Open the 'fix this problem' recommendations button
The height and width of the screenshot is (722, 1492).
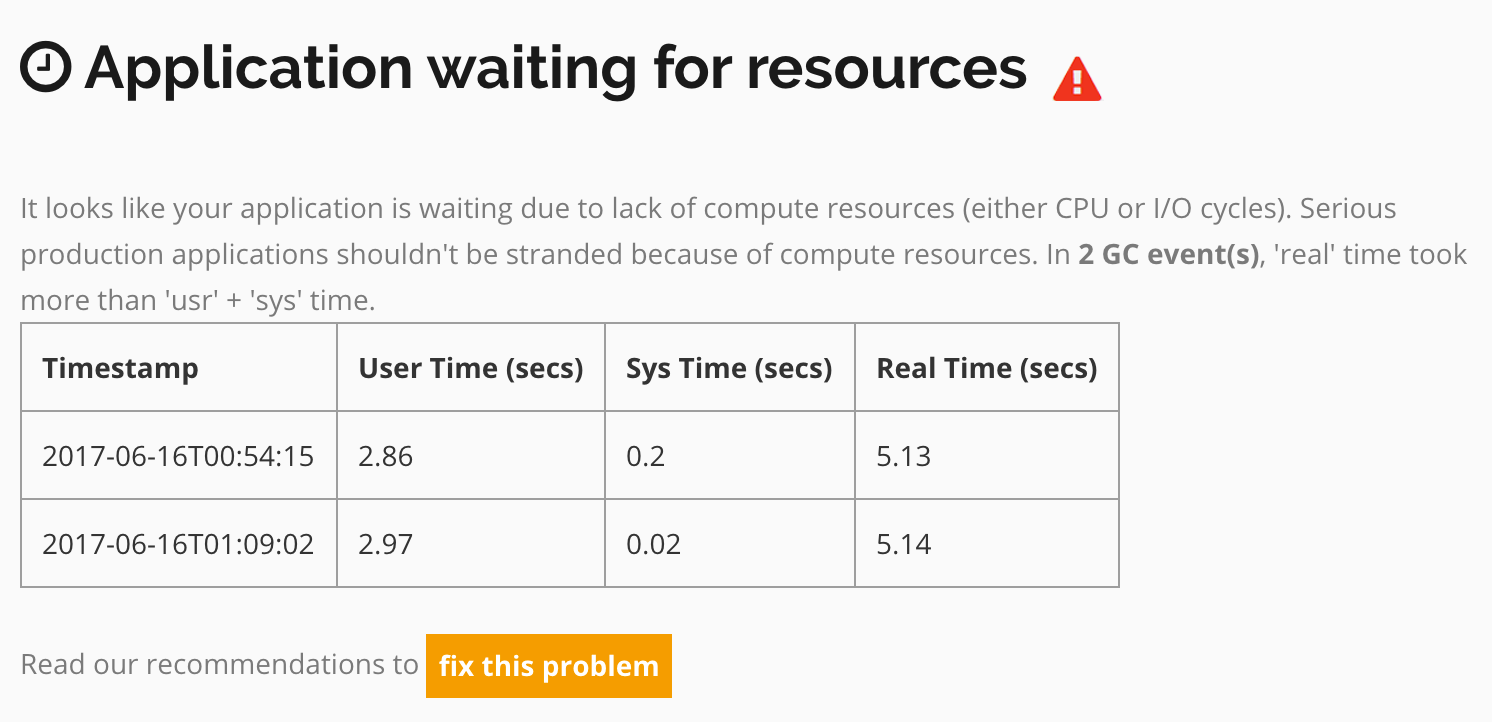[549, 666]
